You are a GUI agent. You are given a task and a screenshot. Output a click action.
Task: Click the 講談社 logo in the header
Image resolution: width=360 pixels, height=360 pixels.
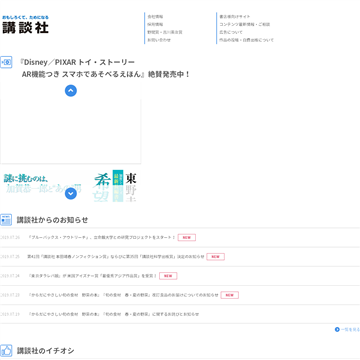(x=25, y=27)
